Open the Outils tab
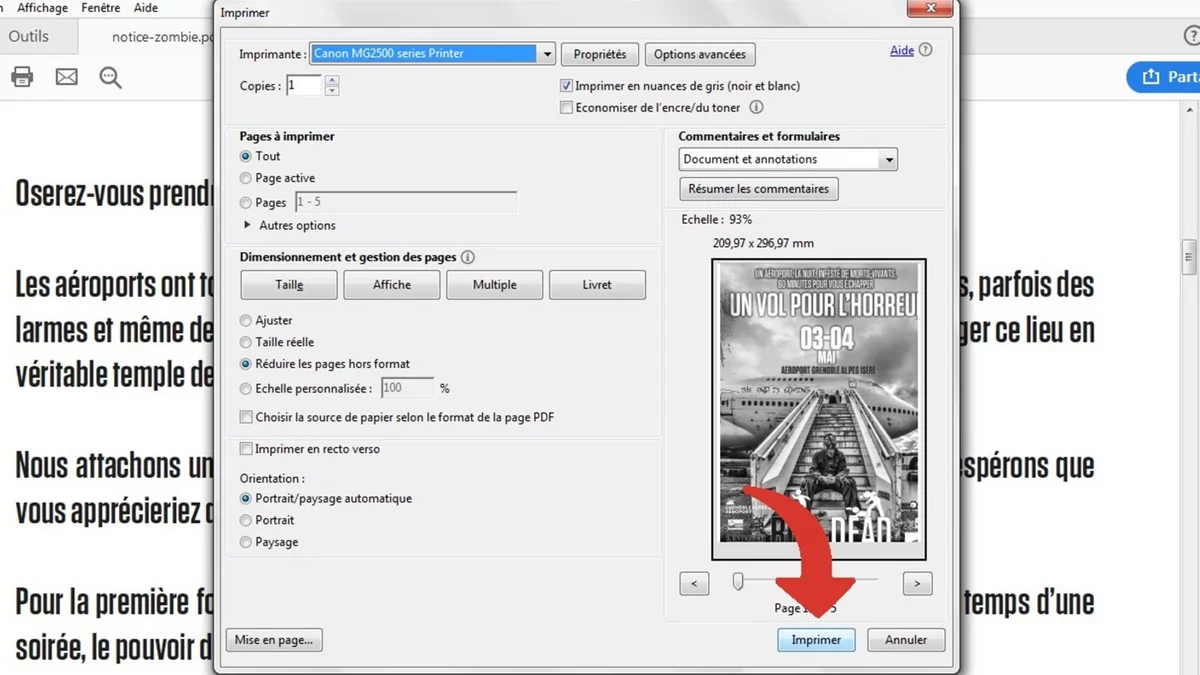The width and height of the screenshot is (1200, 675). (28, 36)
